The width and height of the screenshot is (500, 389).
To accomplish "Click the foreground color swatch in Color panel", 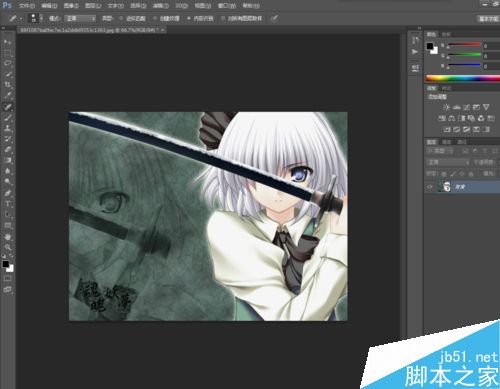I will tap(430, 46).
